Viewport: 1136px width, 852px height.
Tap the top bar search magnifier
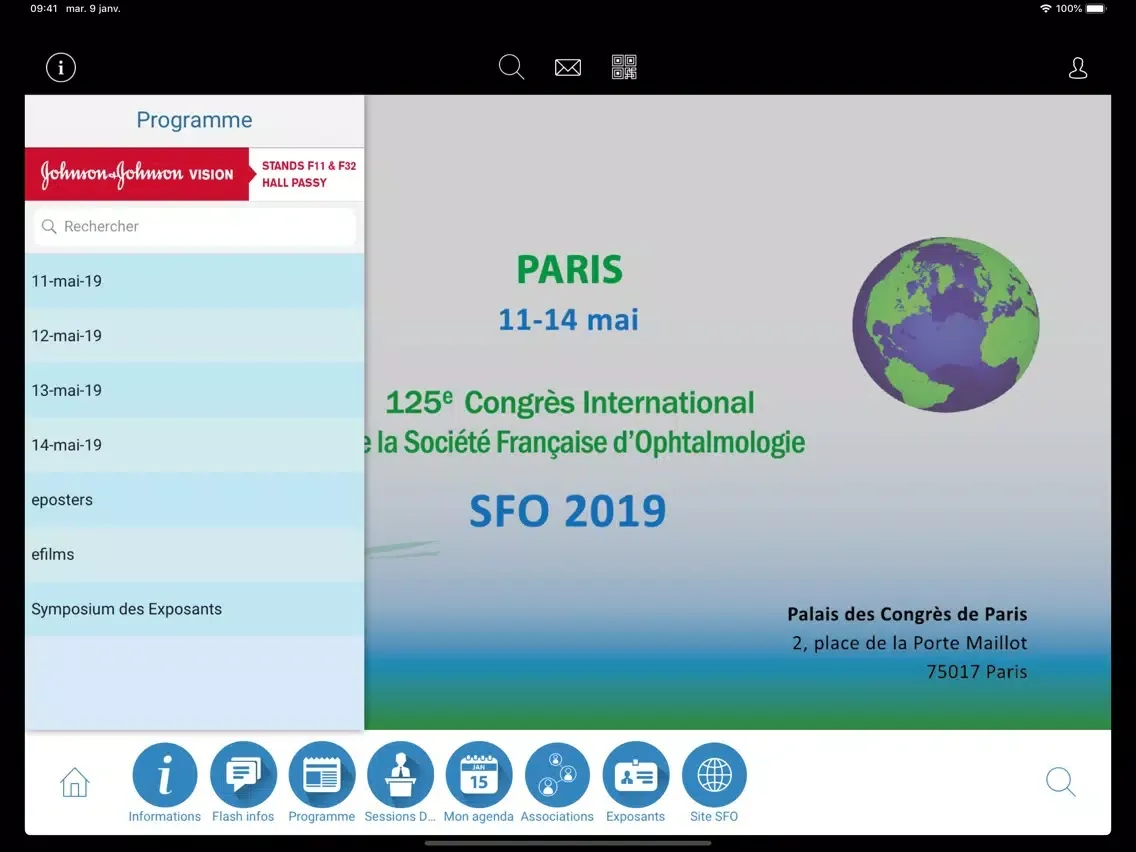pyautogui.click(x=511, y=68)
